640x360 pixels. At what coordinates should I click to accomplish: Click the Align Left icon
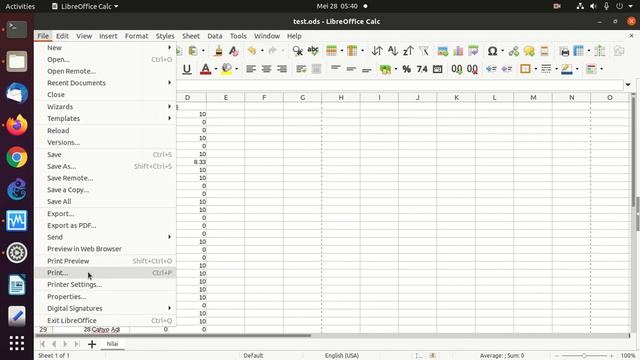tap(251, 69)
